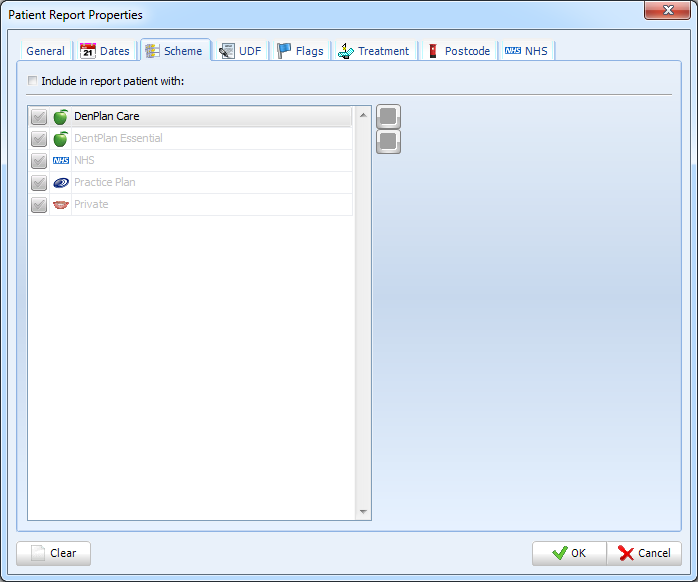Open the Treatment tab
Image resolution: width=698 pixels, height=582 pixels.
[374, 51]
